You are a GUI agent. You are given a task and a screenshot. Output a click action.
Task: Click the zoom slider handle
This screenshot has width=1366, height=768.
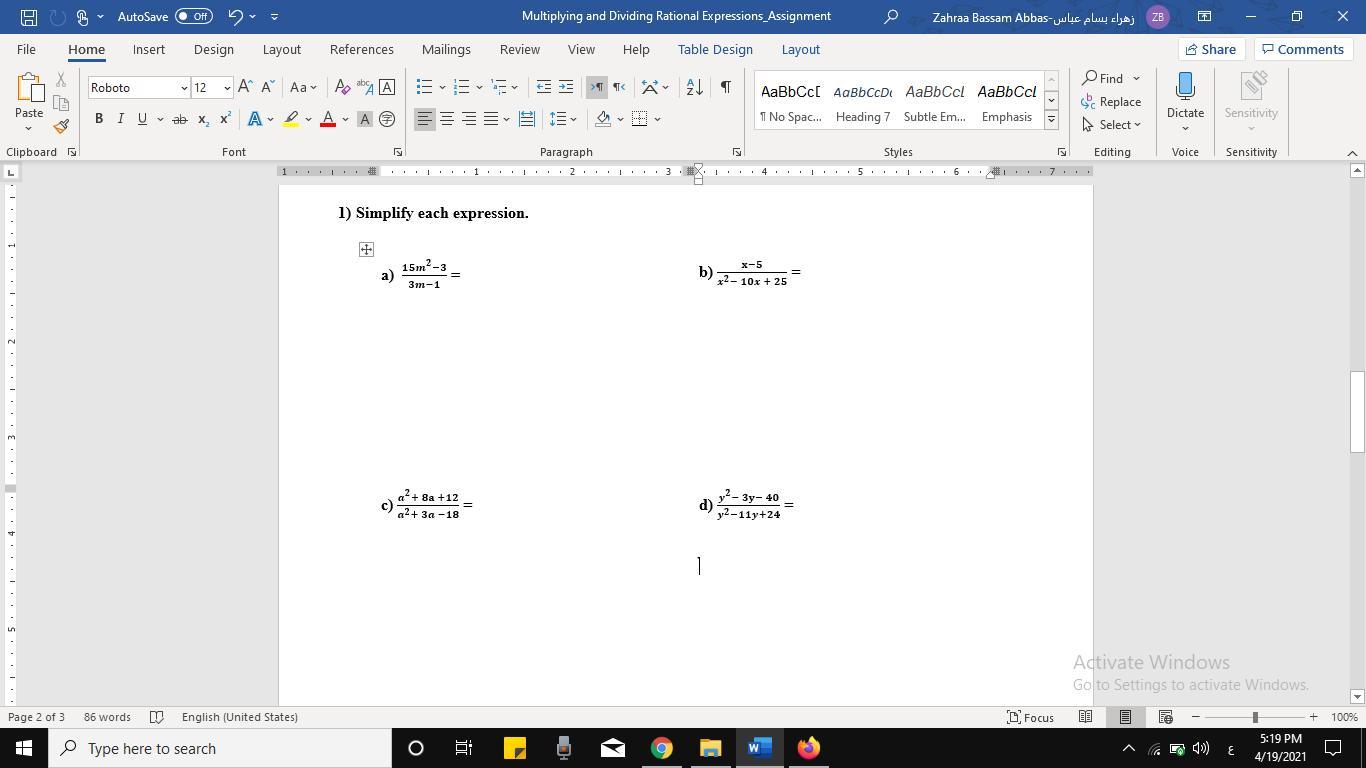click(x=1255, y=717)
